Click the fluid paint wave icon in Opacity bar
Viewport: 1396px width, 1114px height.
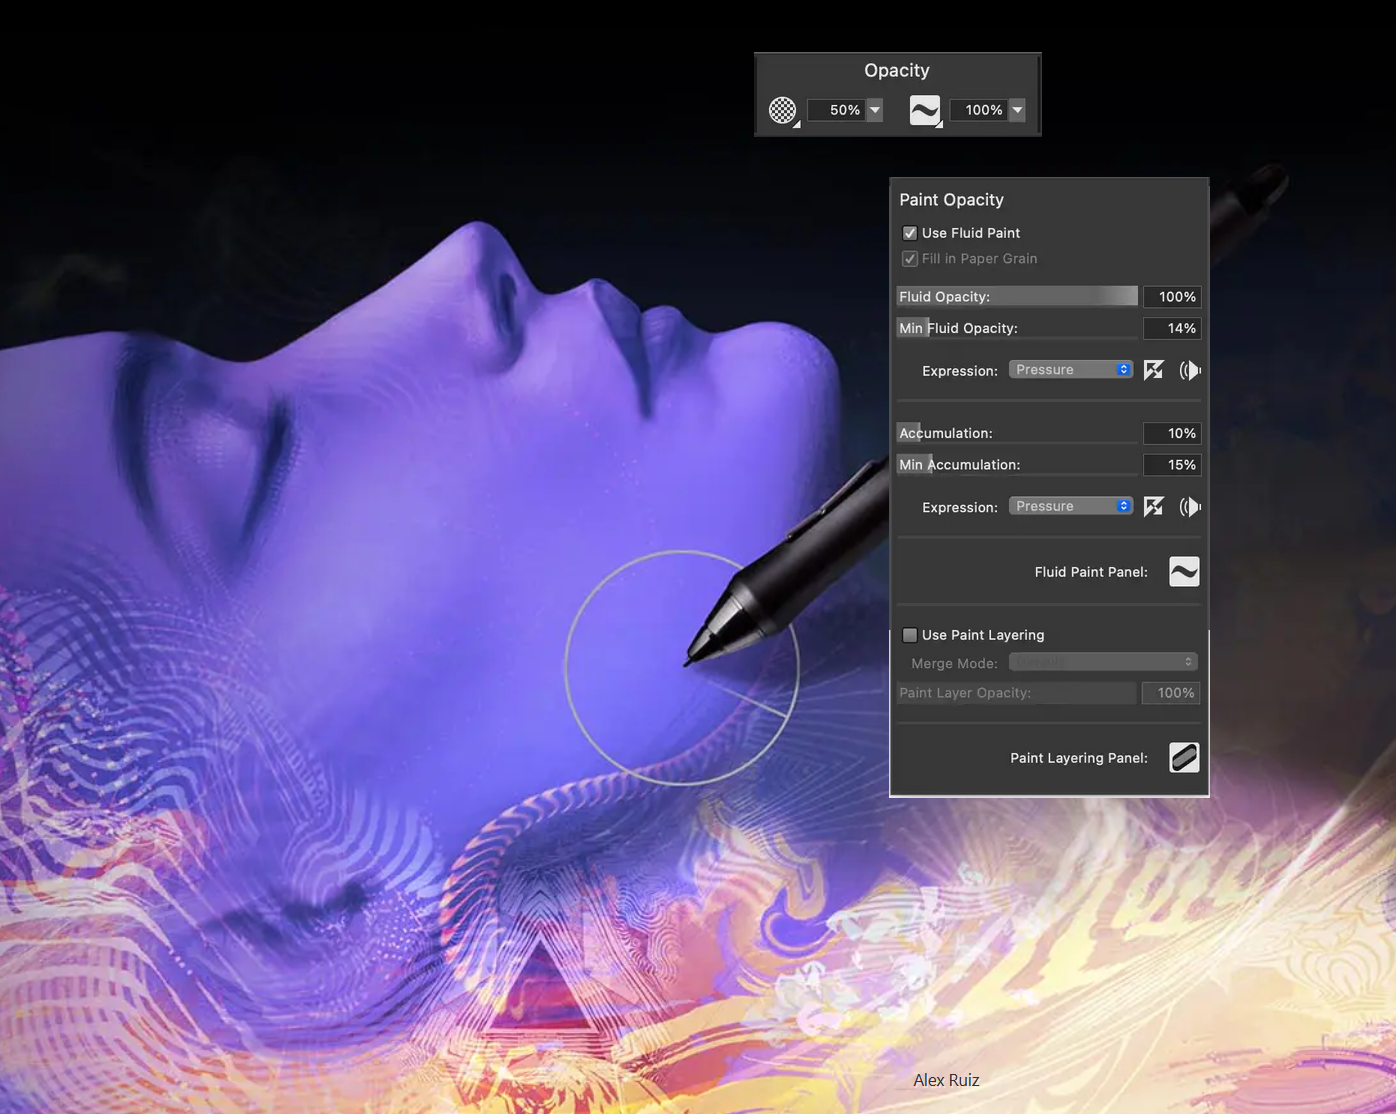tap(925, 110)
